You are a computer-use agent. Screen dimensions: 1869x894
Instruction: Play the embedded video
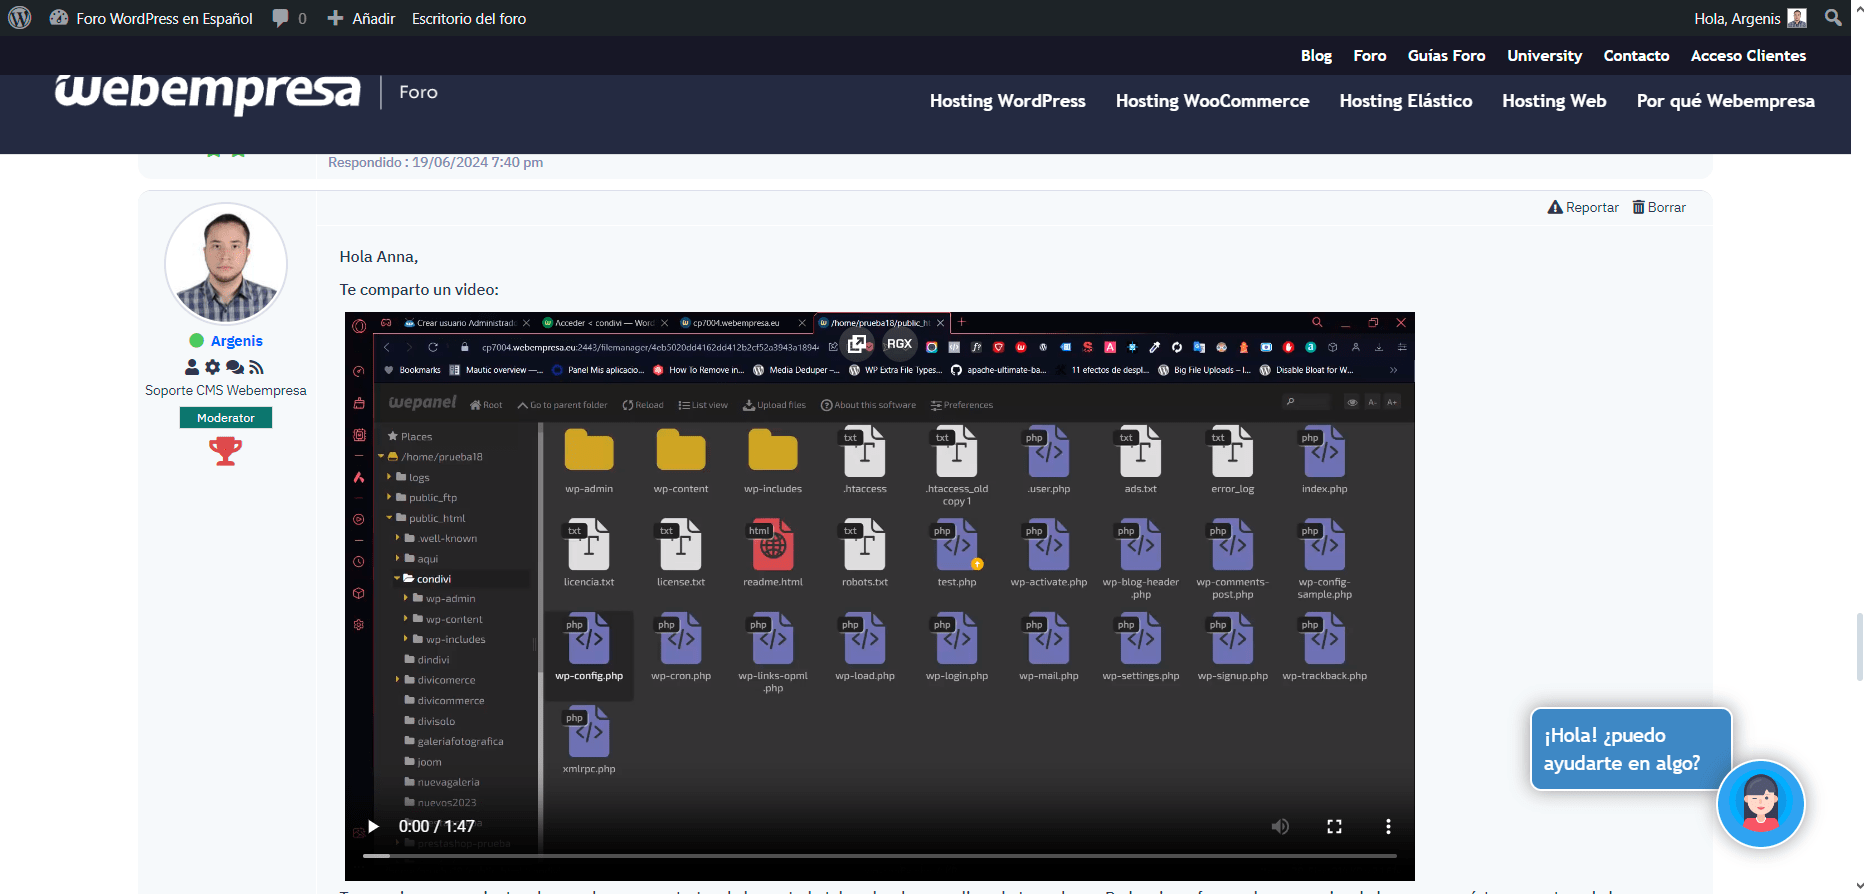373,827
